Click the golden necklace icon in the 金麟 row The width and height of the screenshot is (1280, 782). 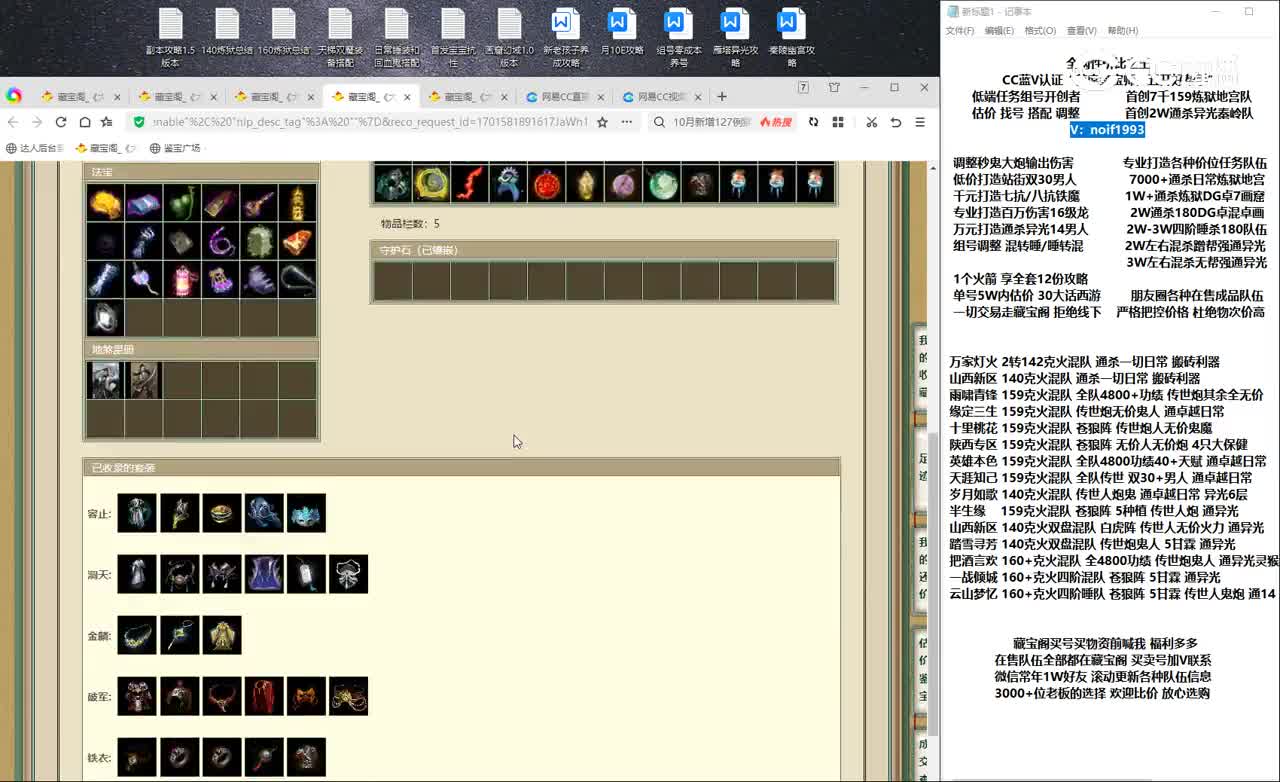click(137, 635)
